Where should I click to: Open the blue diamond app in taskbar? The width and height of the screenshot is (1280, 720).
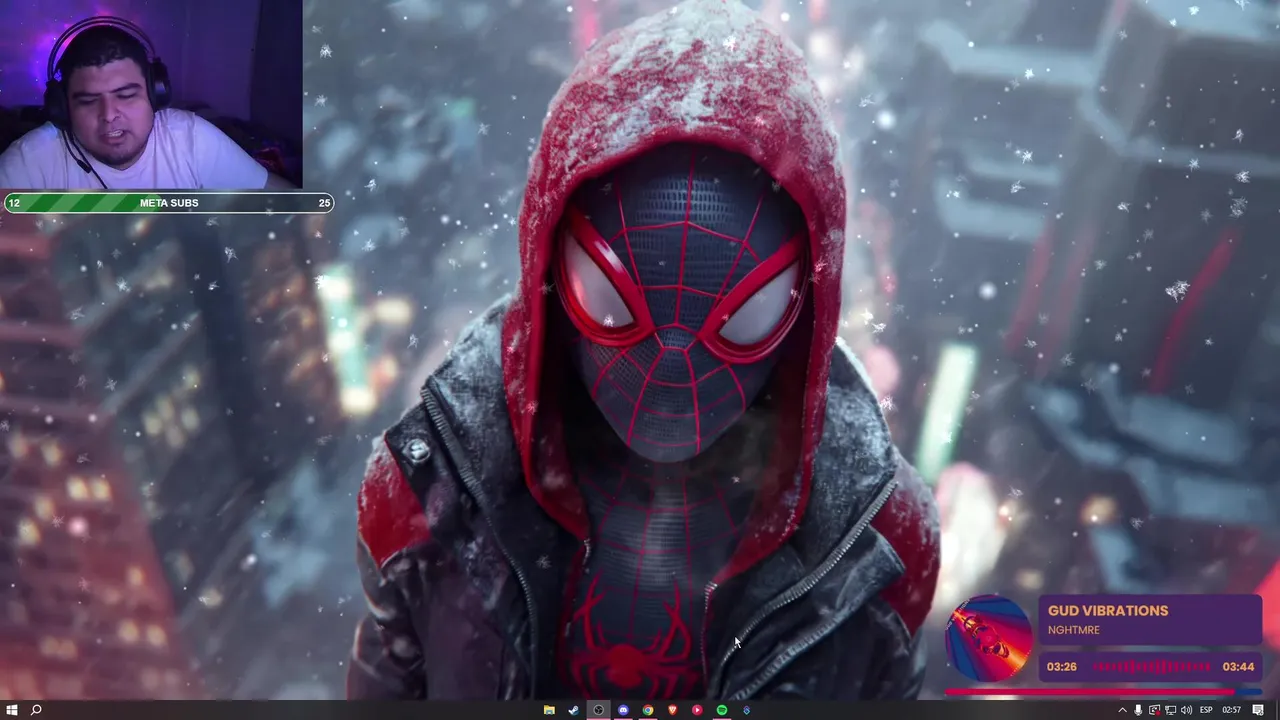[746, 710]
